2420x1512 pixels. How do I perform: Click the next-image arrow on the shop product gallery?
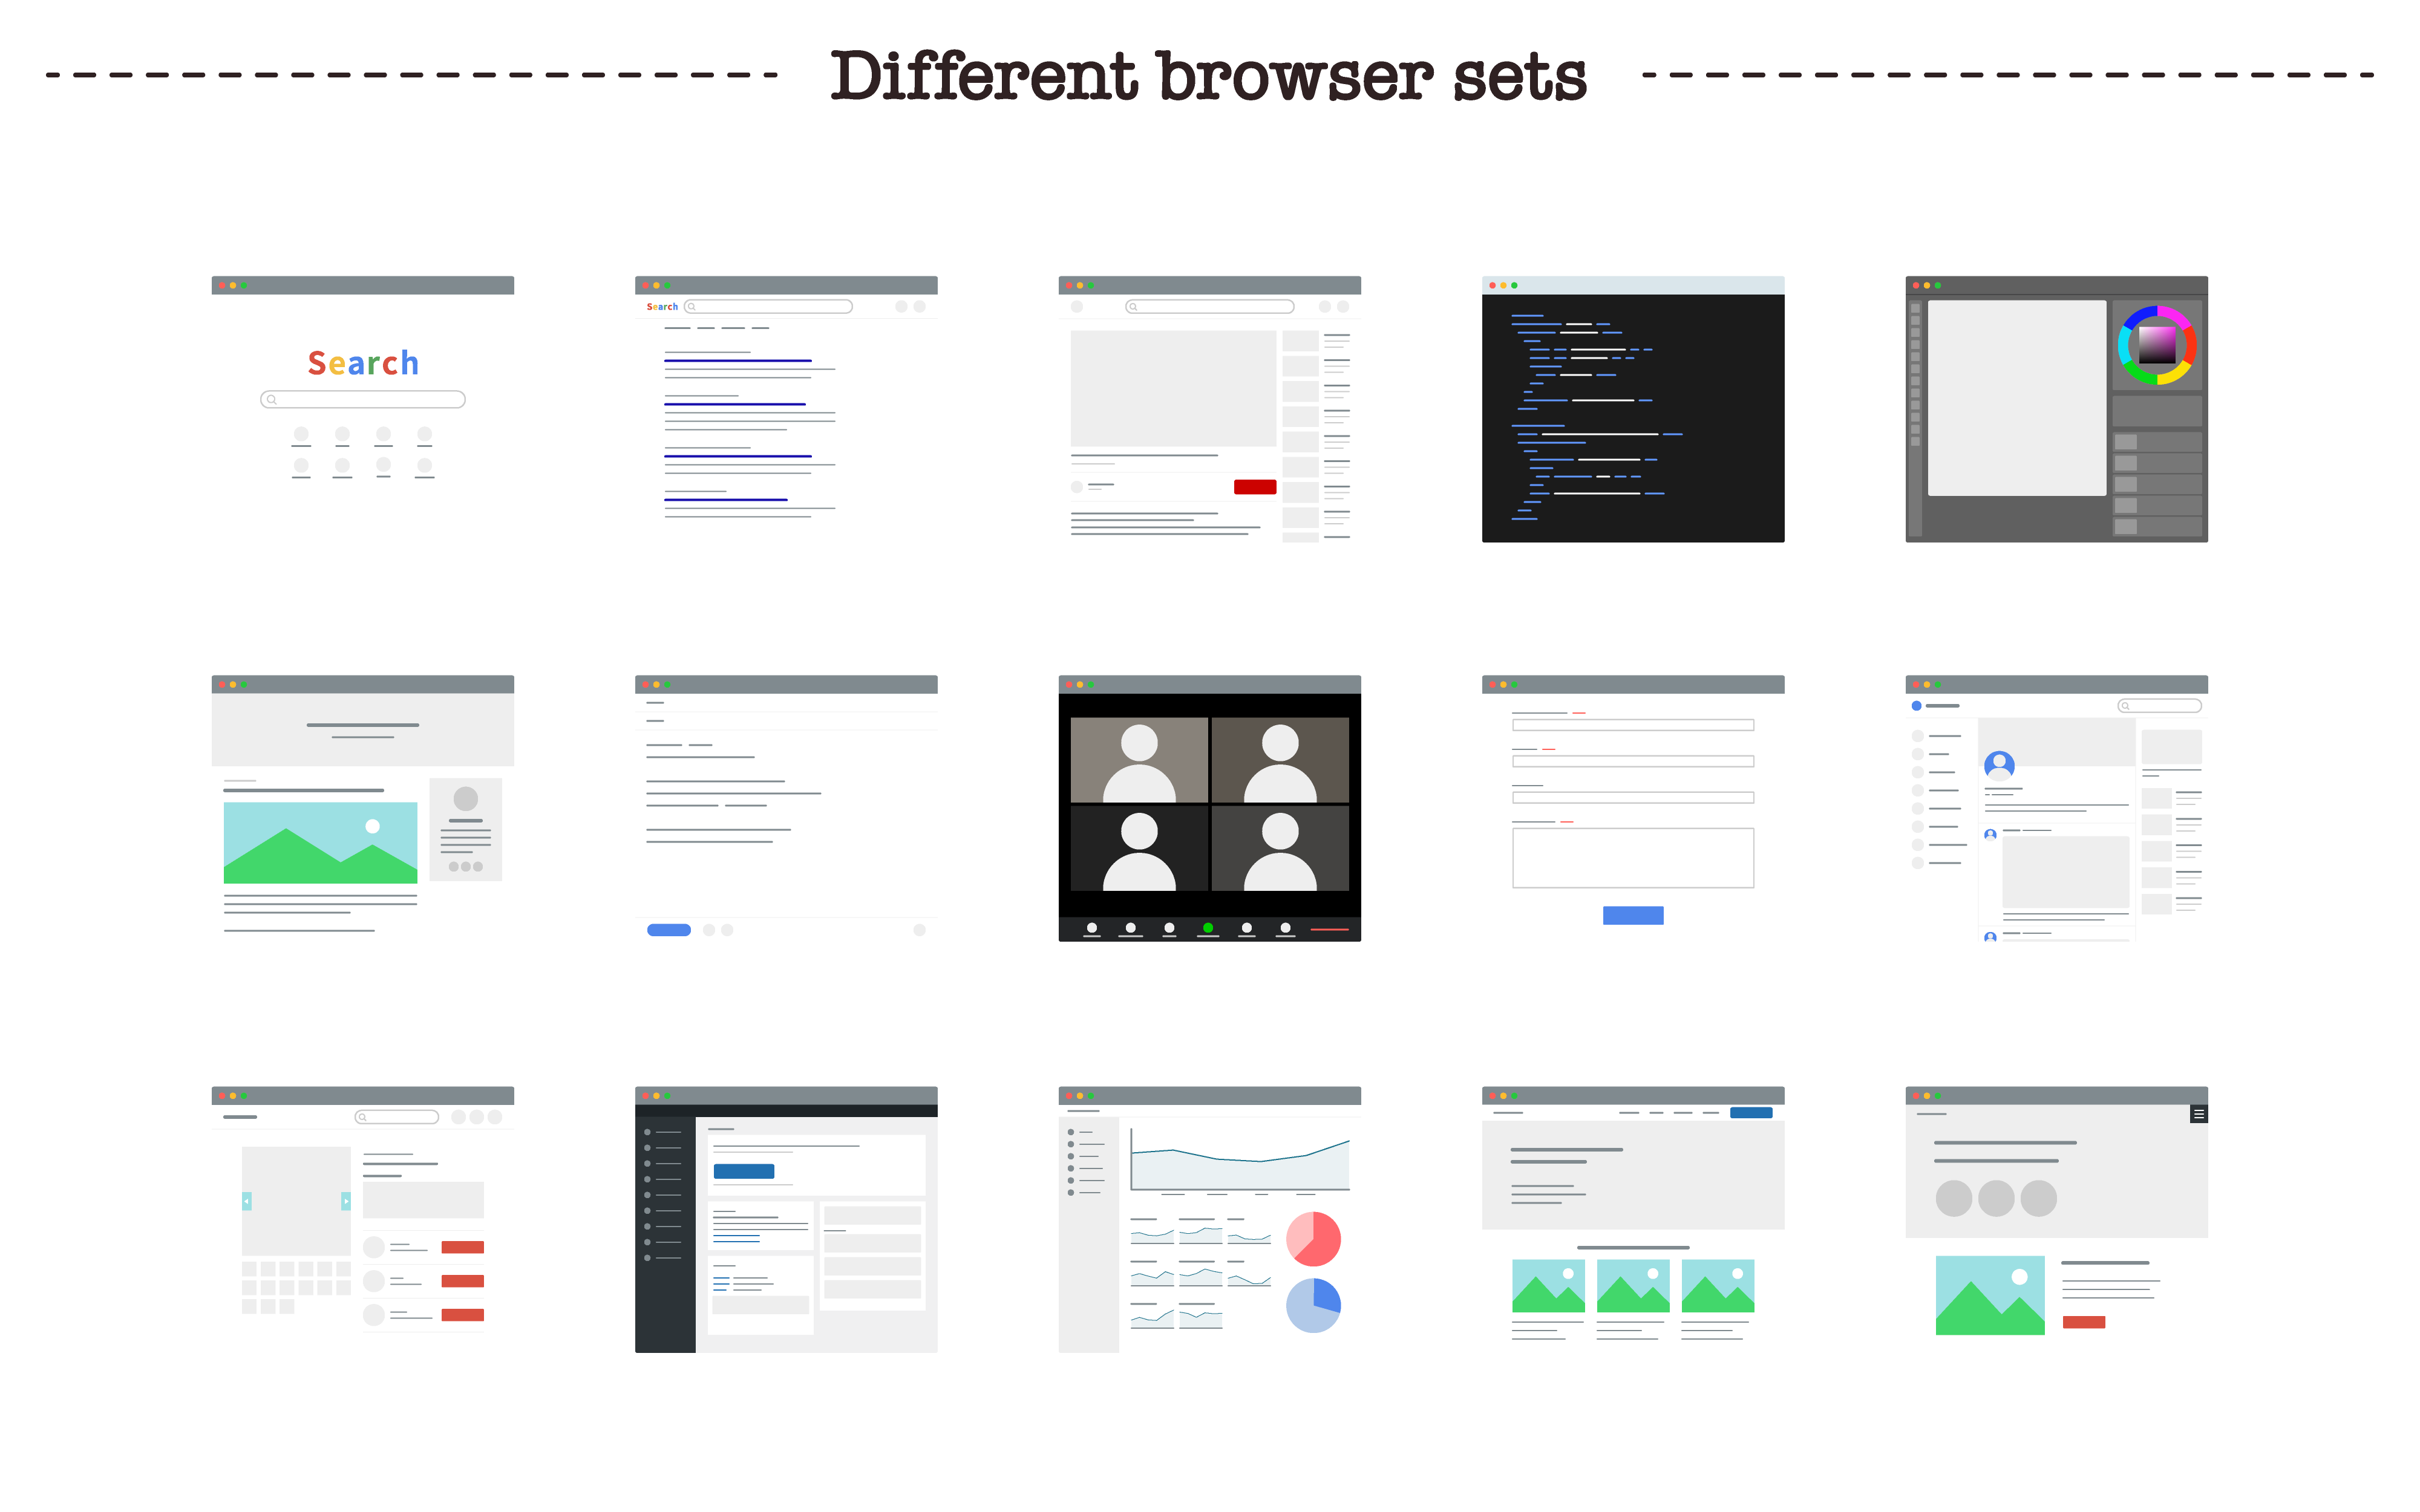(346, 1201)
